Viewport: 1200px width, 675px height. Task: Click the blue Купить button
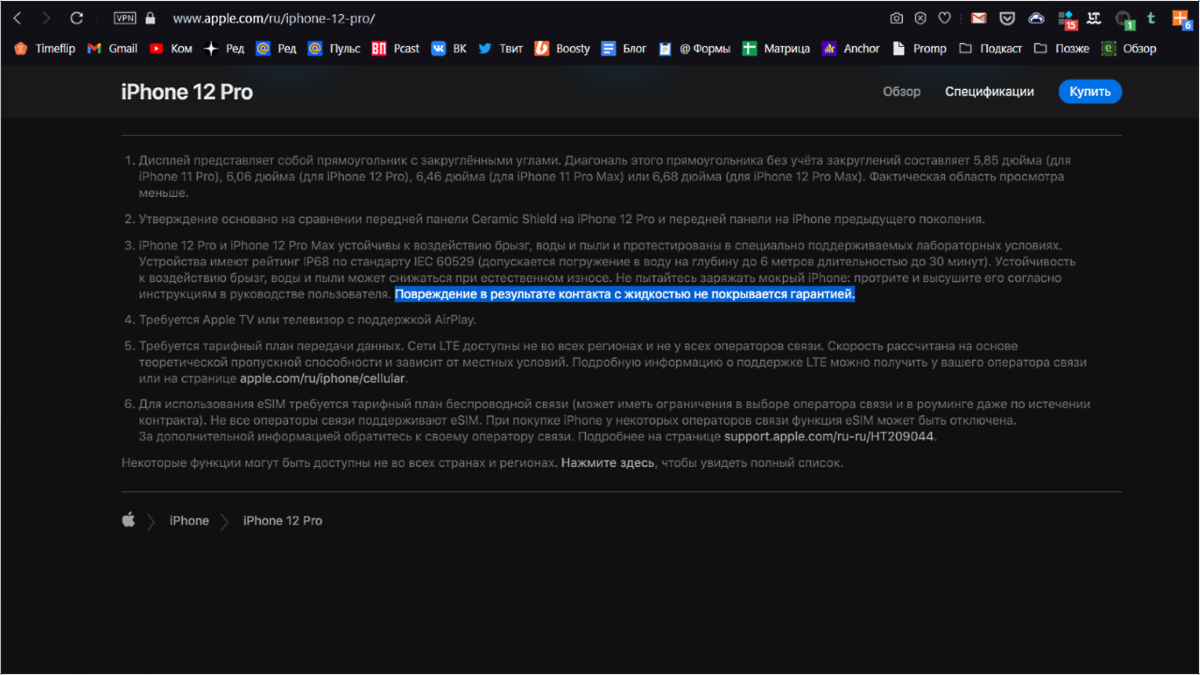(1090, 92)
